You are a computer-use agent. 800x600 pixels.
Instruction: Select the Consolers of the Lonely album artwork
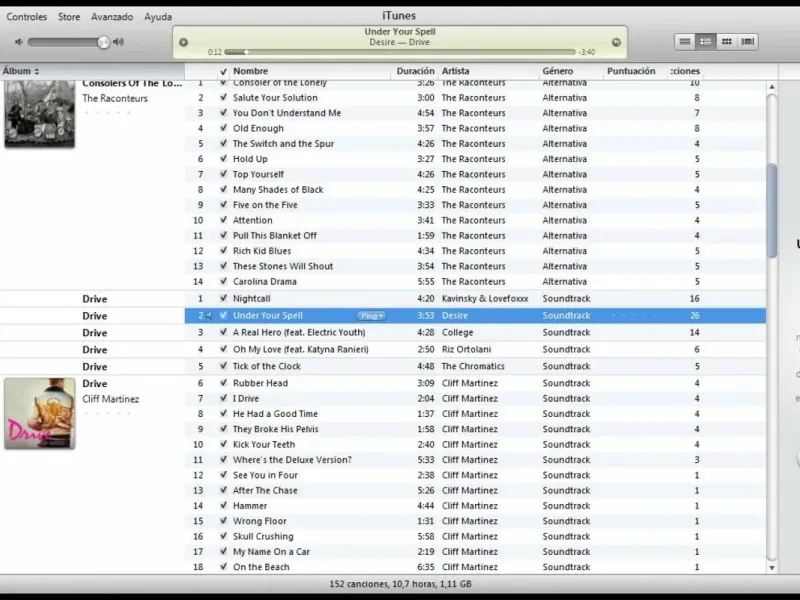(x=40, y=114)
